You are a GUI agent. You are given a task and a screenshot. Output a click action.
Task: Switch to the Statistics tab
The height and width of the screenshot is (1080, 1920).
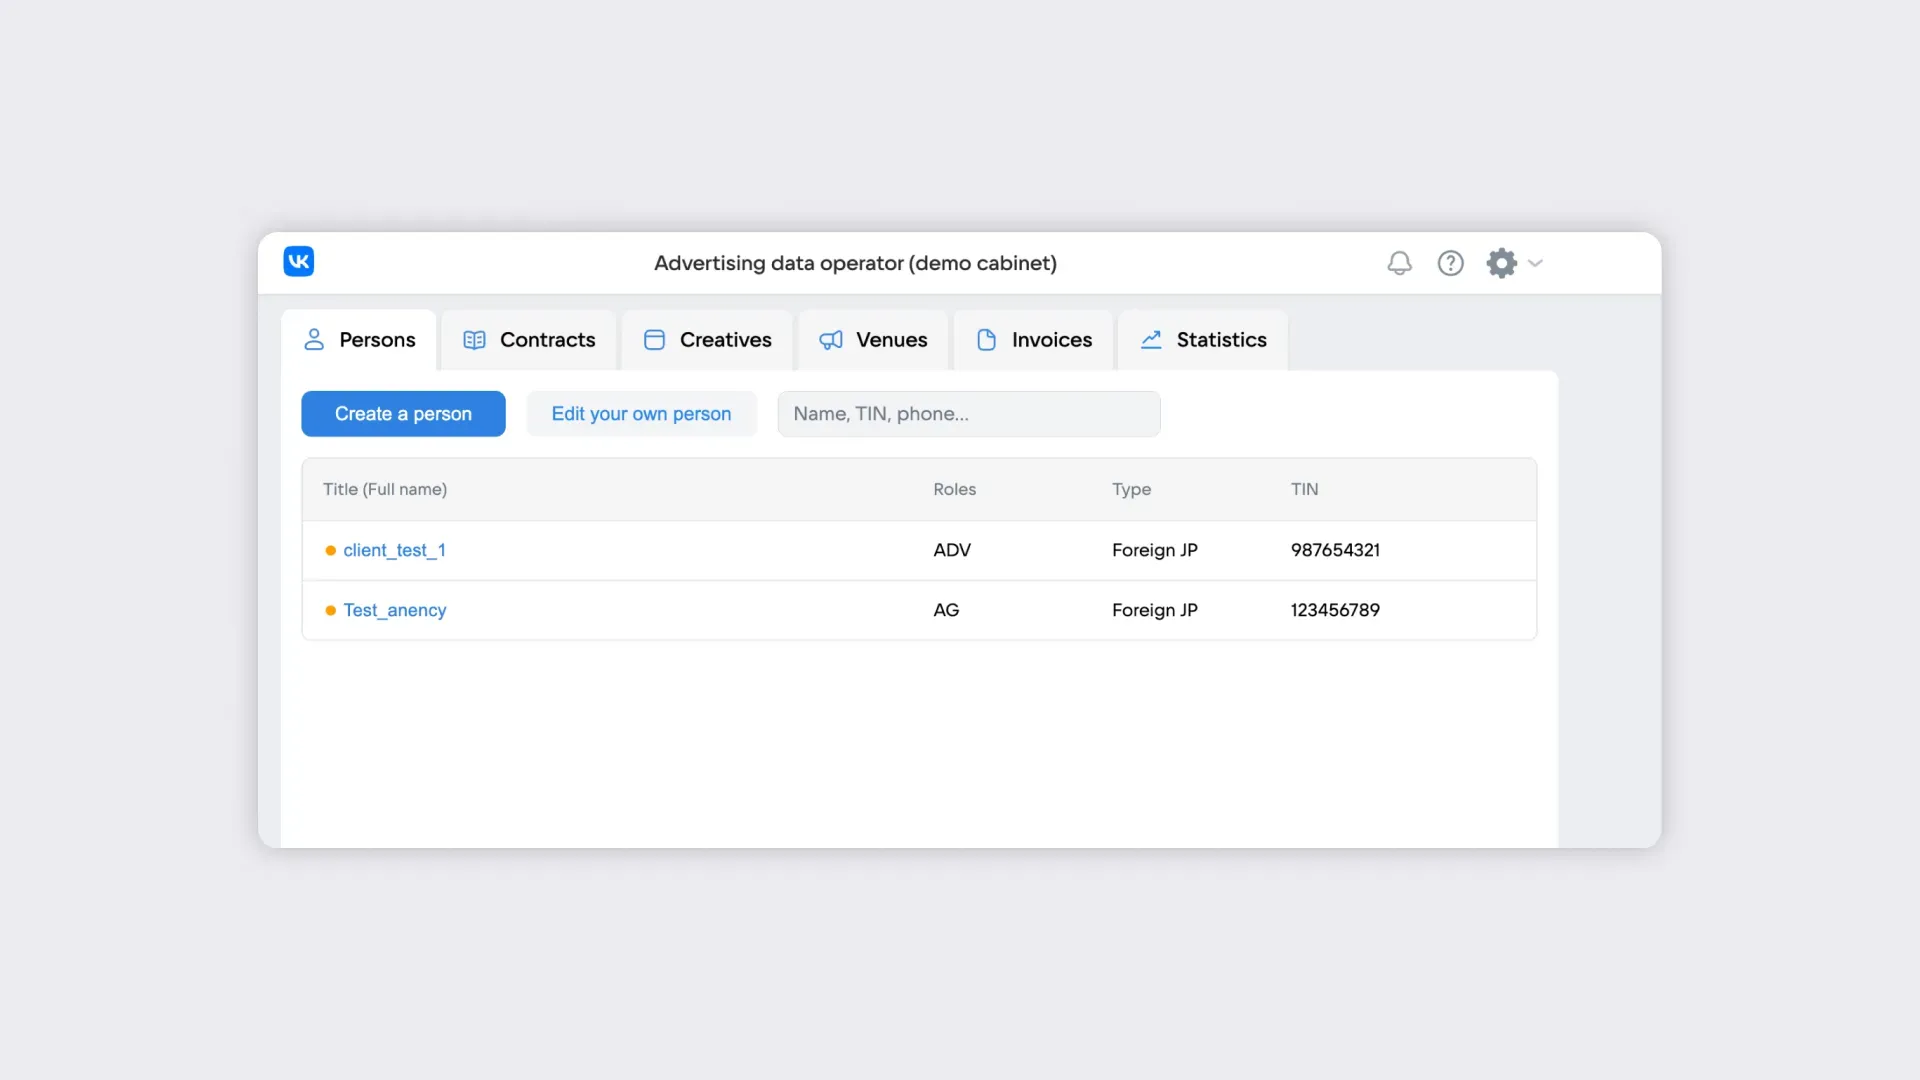tap(1221, 340)
